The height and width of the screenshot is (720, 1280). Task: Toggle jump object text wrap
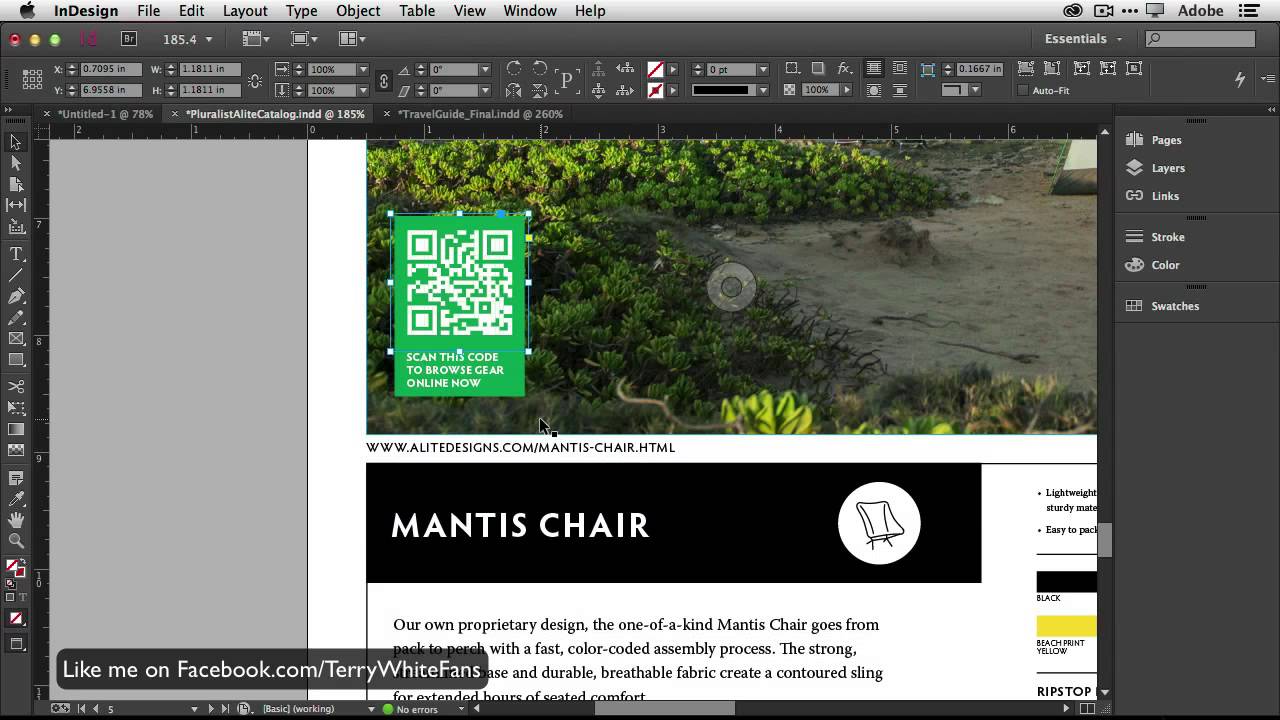[900, 90]
